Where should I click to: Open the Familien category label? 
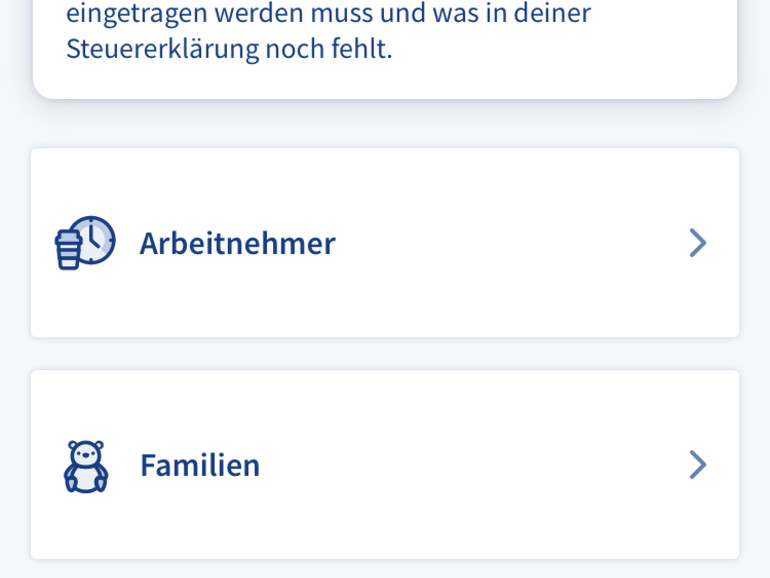[200, 465]
